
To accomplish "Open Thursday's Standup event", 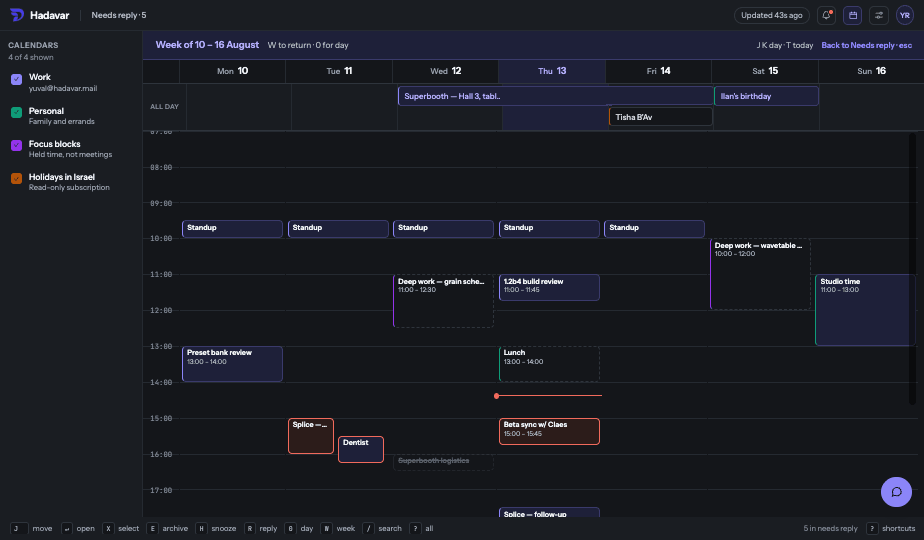I will coord(549,229).
